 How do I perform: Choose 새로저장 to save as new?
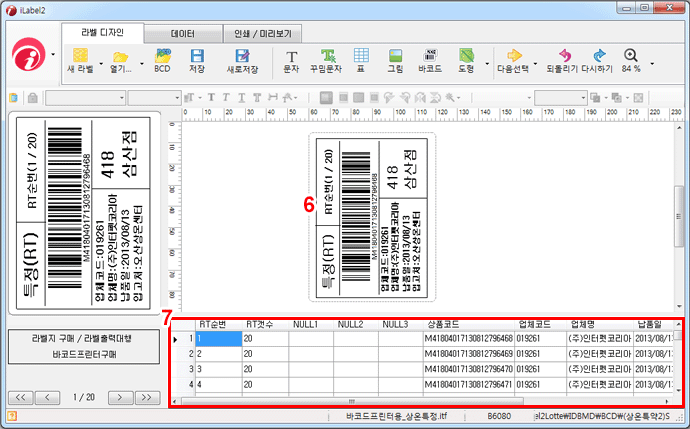242,60
